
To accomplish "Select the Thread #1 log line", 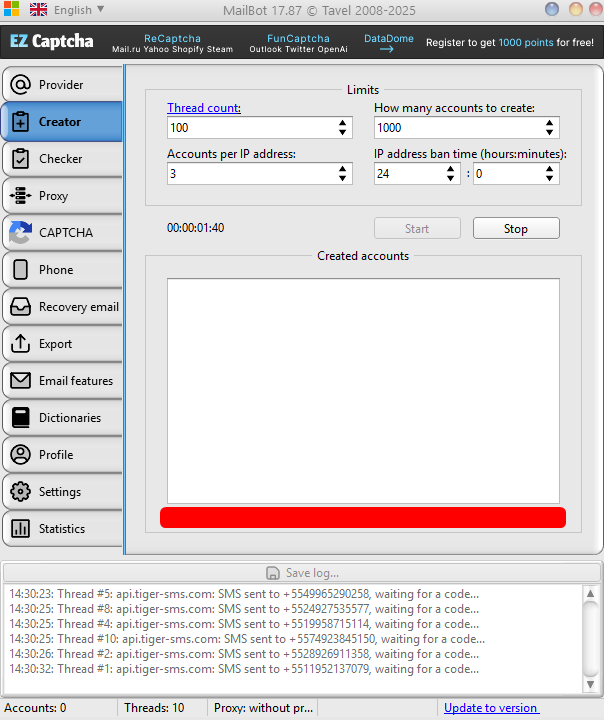I will [244, 669].
